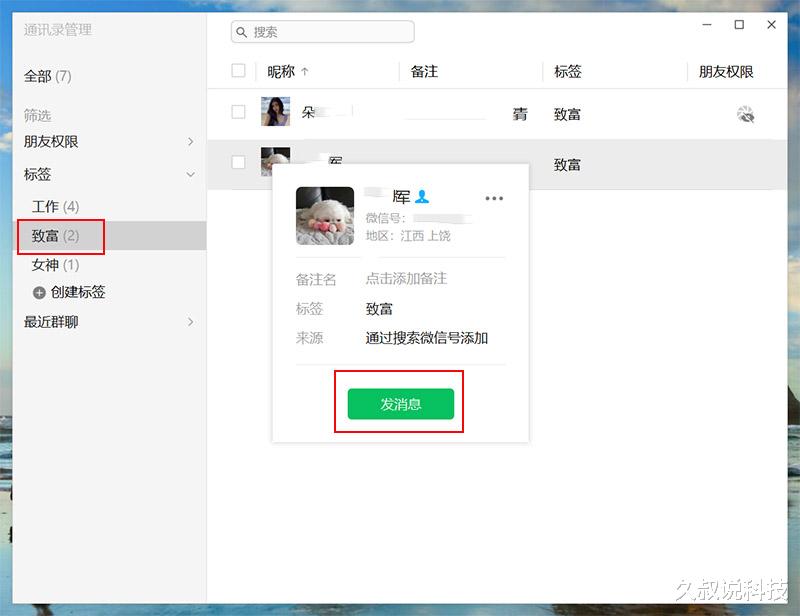This screenshot has height=616, width=800.
Task: Click the blue person badge next to contact name
Action: point(421,197)
